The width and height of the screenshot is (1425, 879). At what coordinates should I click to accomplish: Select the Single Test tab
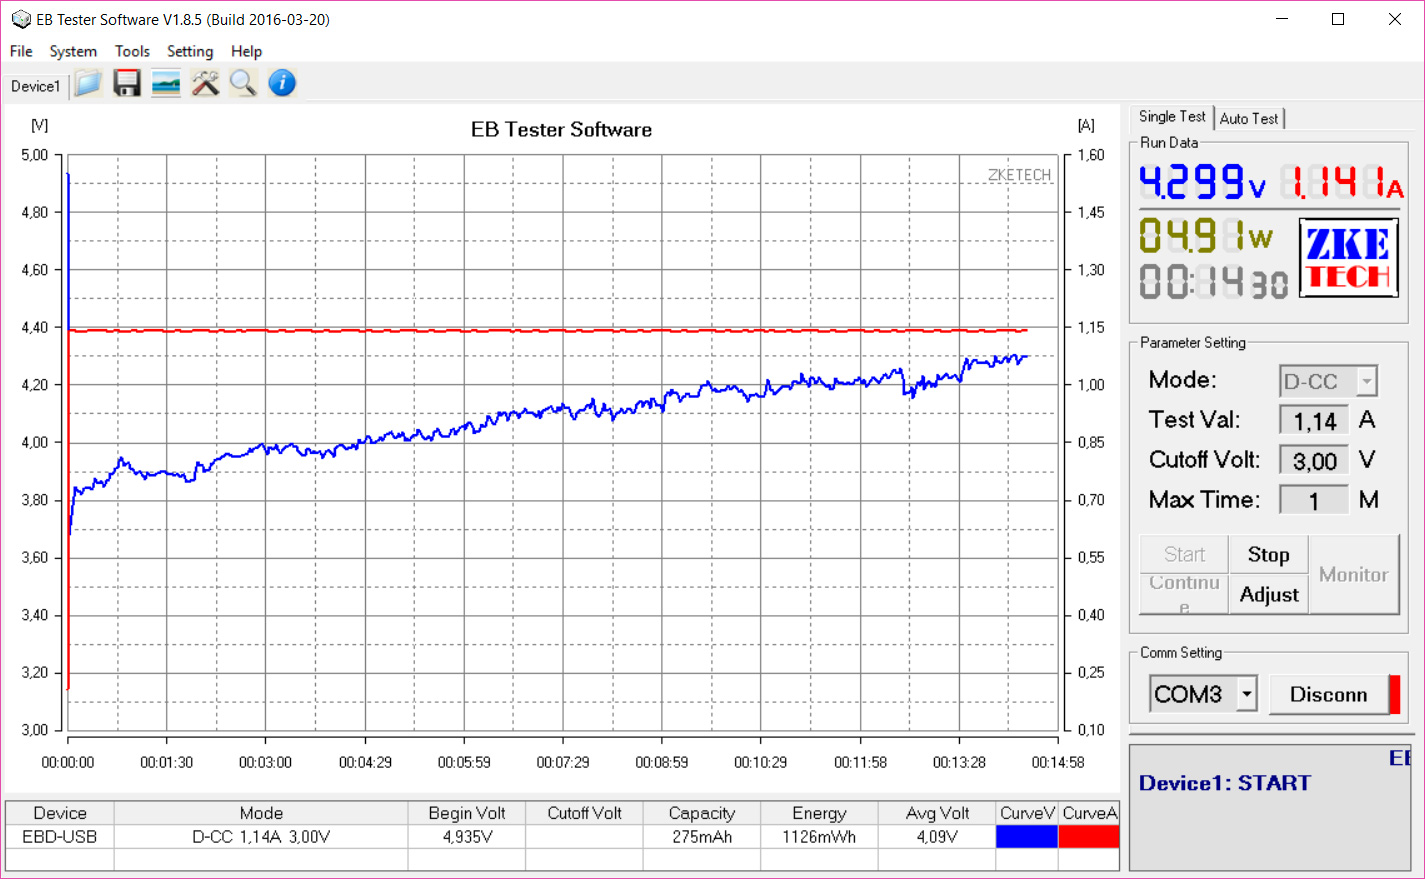(x=1172, y=117)
